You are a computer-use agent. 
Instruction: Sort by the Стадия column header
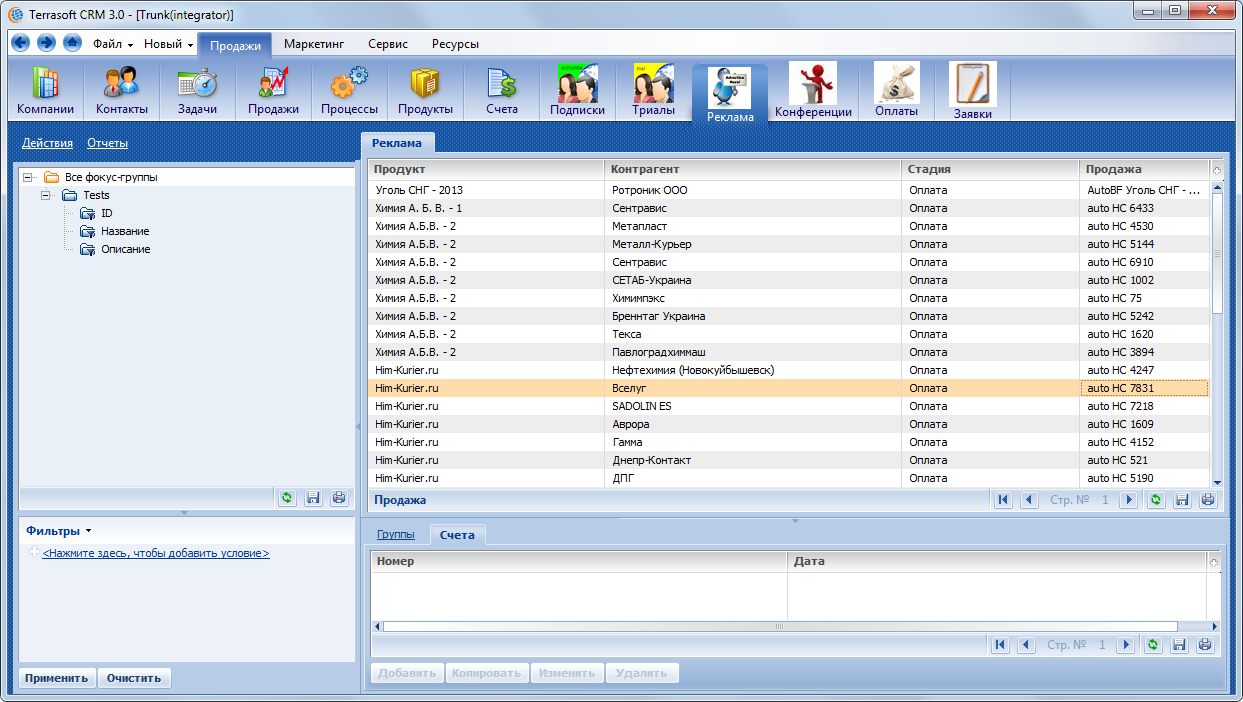point(990,169)
